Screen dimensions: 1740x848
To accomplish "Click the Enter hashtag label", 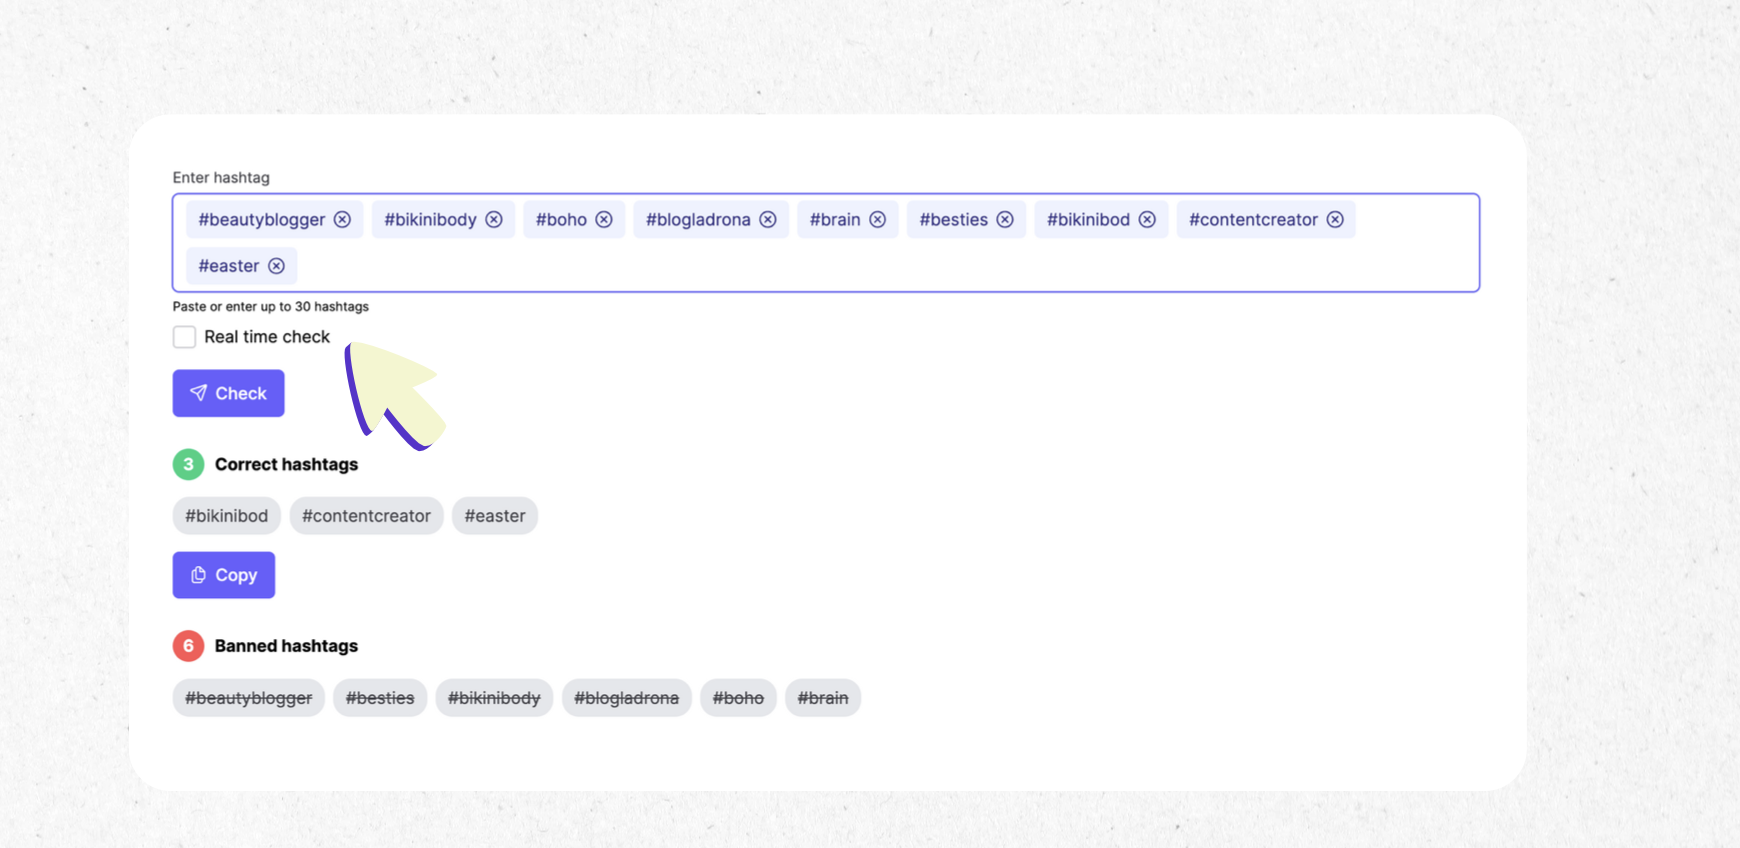I will click(221, 177).
